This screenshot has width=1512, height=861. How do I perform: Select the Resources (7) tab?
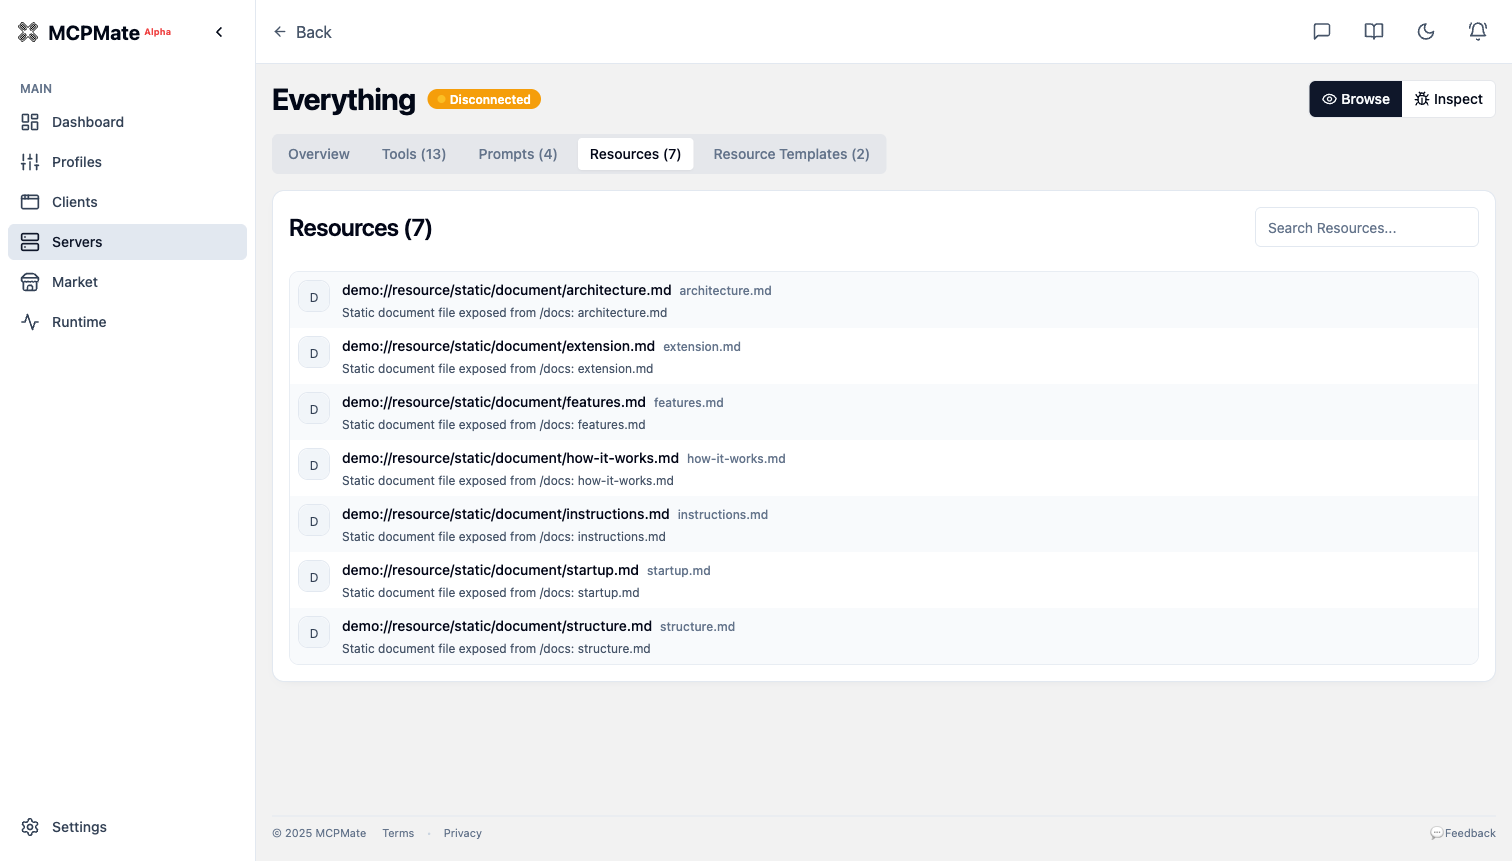point(635,154)
